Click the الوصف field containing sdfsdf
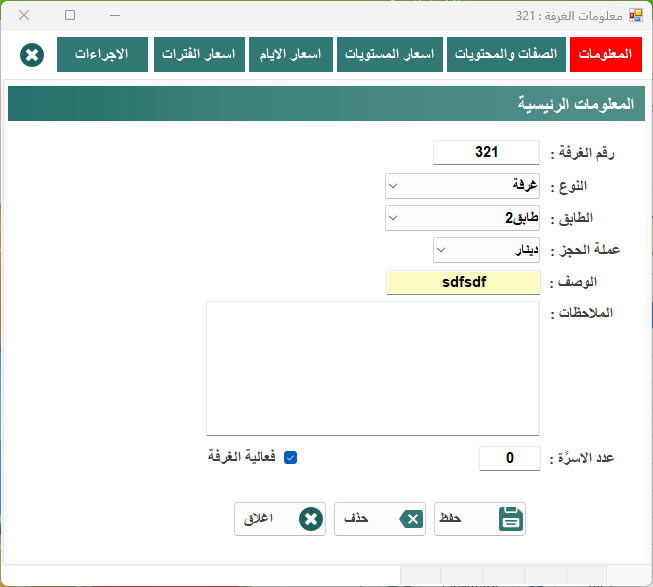The width and height of the screenshot is (653, 587). [463, 282]
